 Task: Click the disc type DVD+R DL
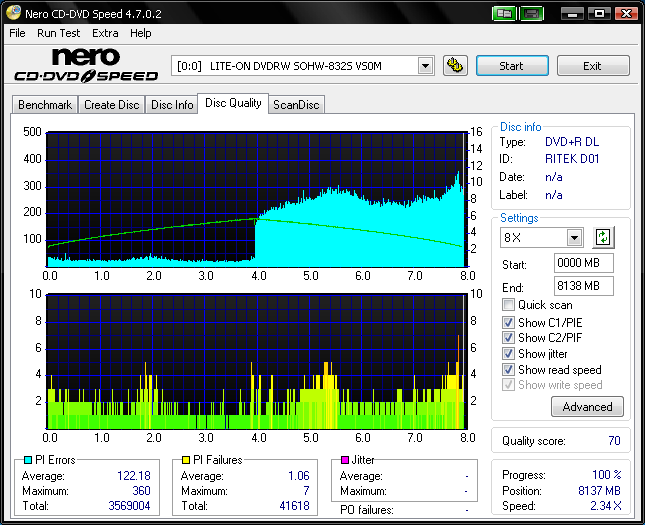(572, 142)
